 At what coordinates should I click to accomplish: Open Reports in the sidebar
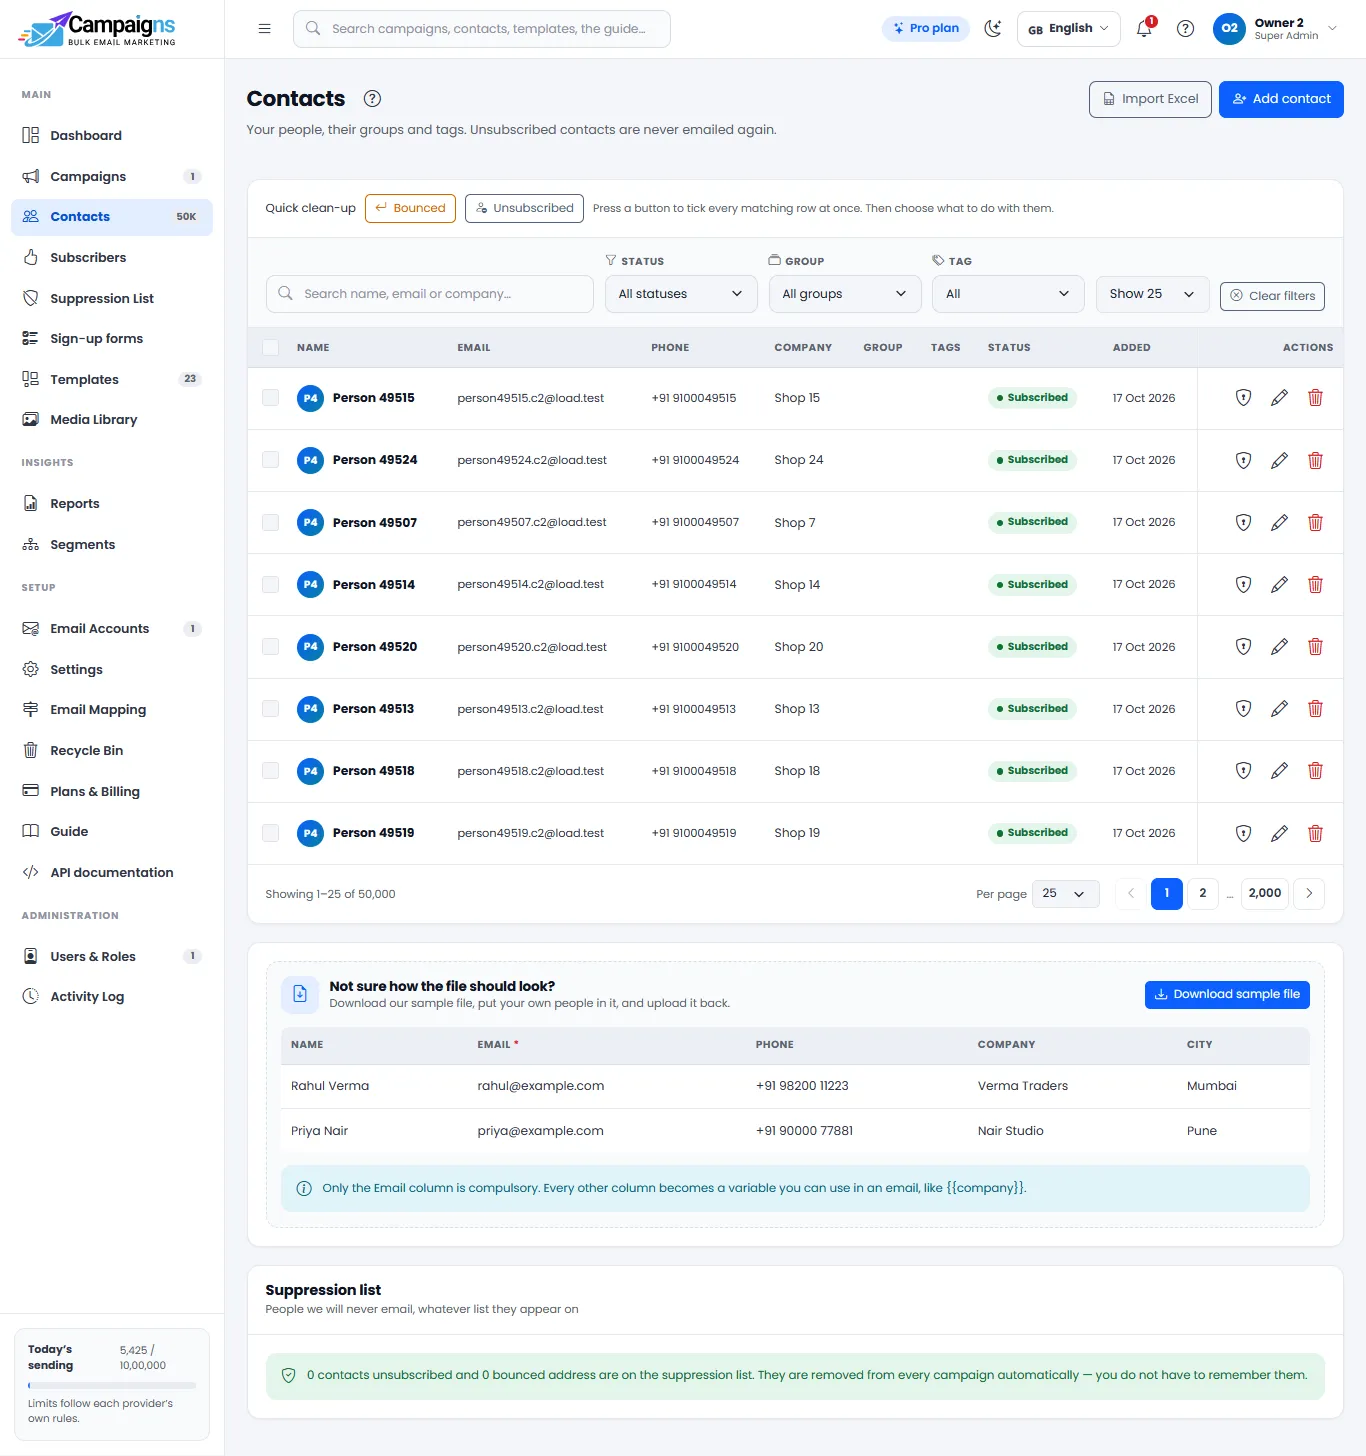[112, 504]
